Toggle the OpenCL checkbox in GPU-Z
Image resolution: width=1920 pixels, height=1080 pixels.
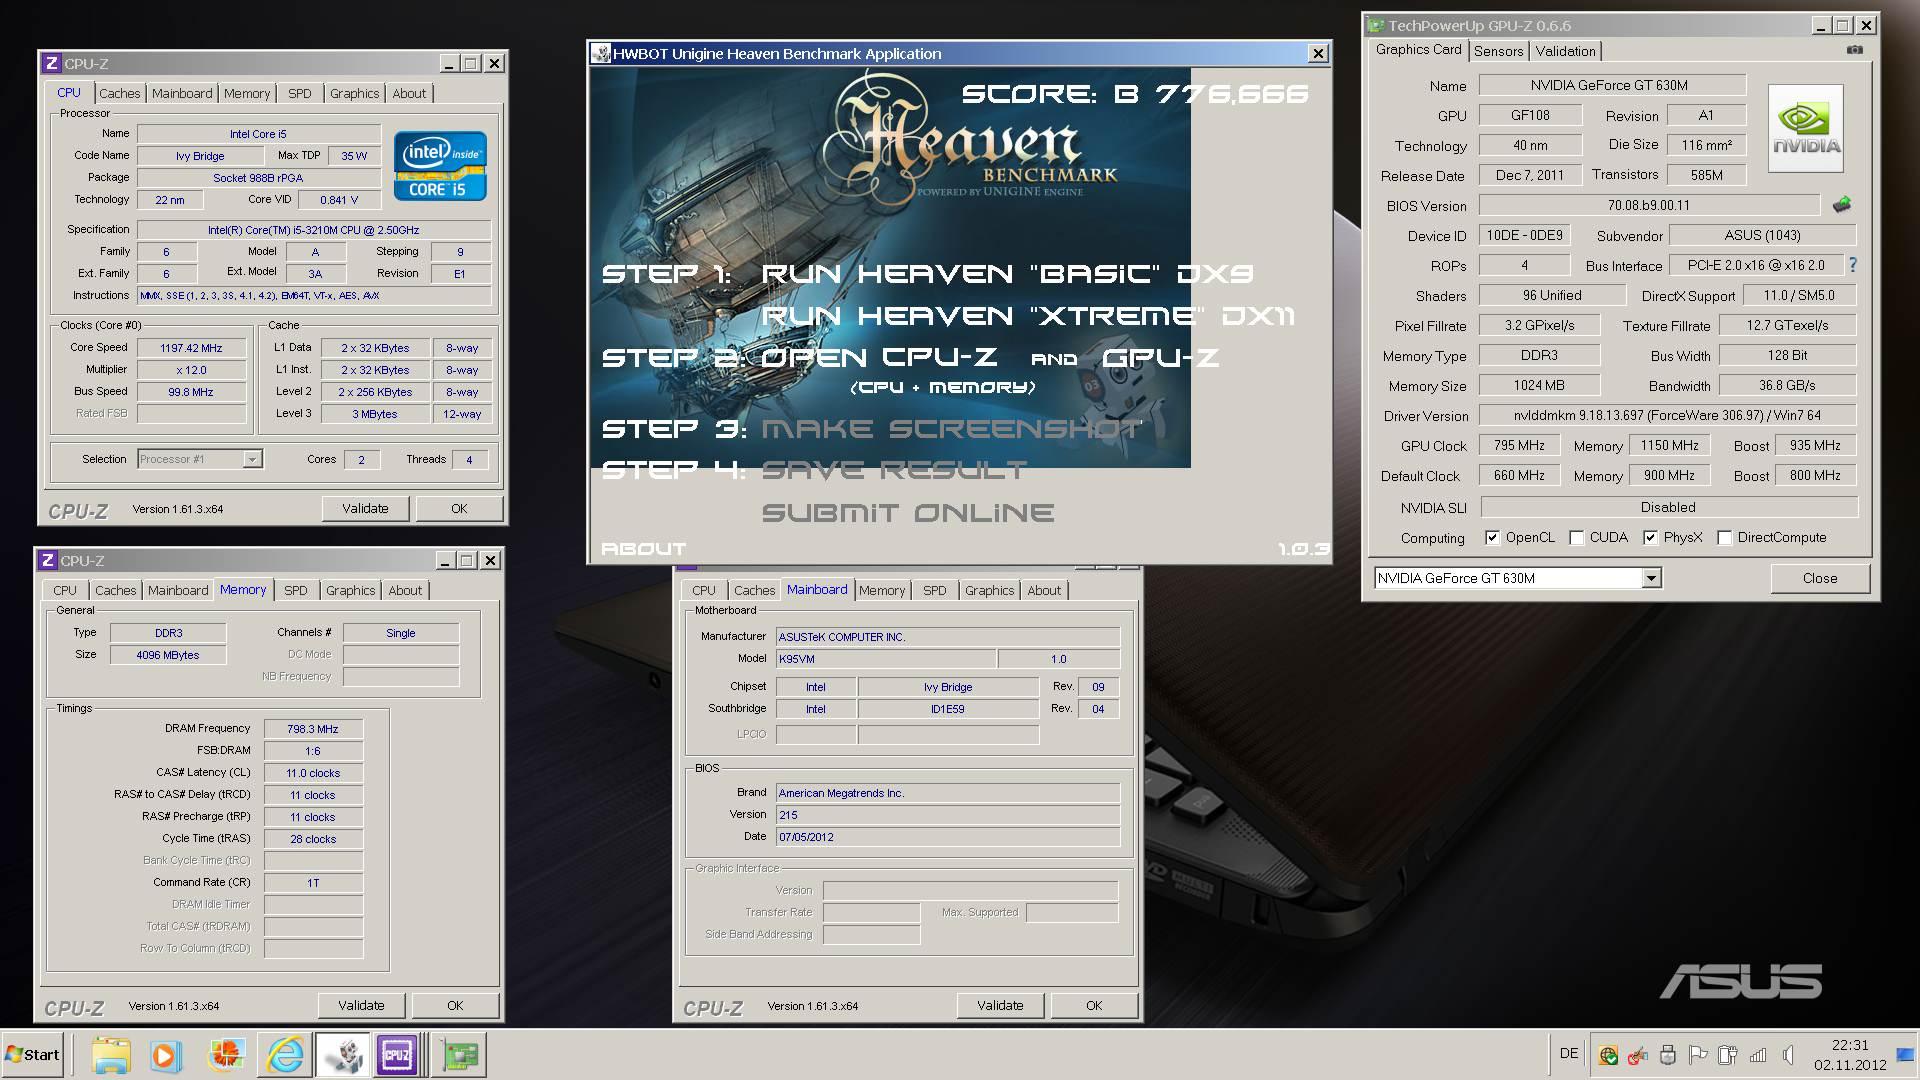(1492, 538)
